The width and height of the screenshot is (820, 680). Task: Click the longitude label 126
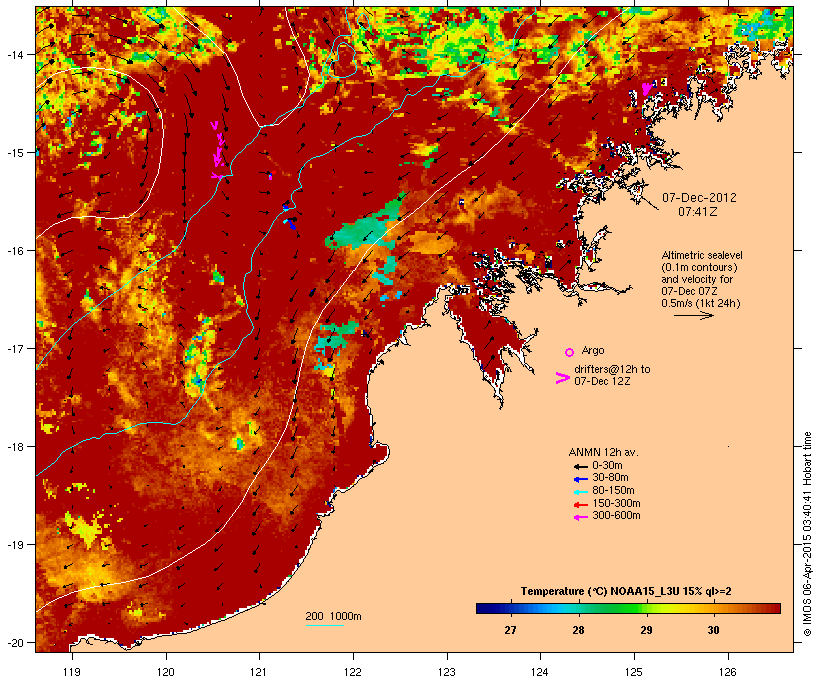click(727, 672)
